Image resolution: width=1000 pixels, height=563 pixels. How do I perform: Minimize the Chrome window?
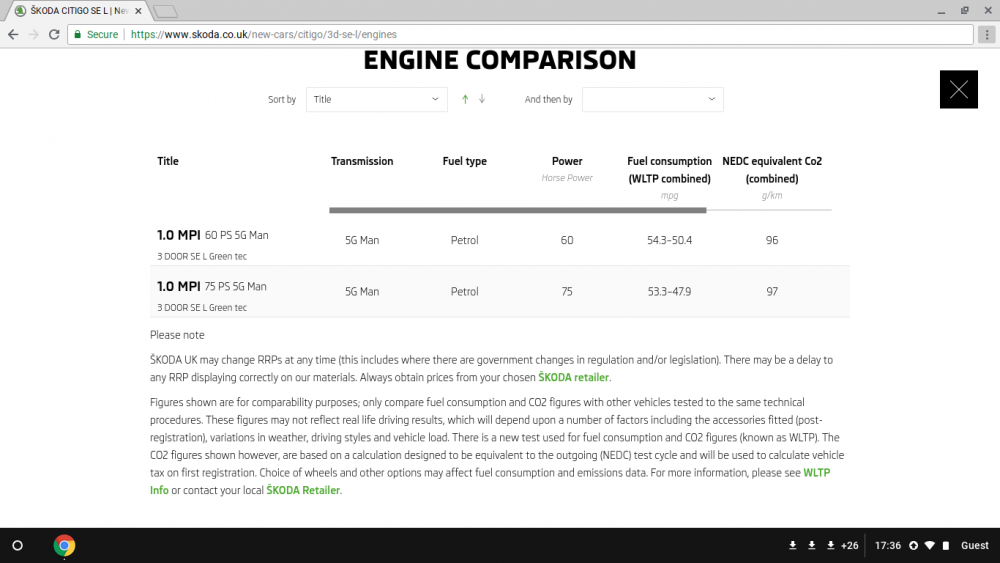941,11
